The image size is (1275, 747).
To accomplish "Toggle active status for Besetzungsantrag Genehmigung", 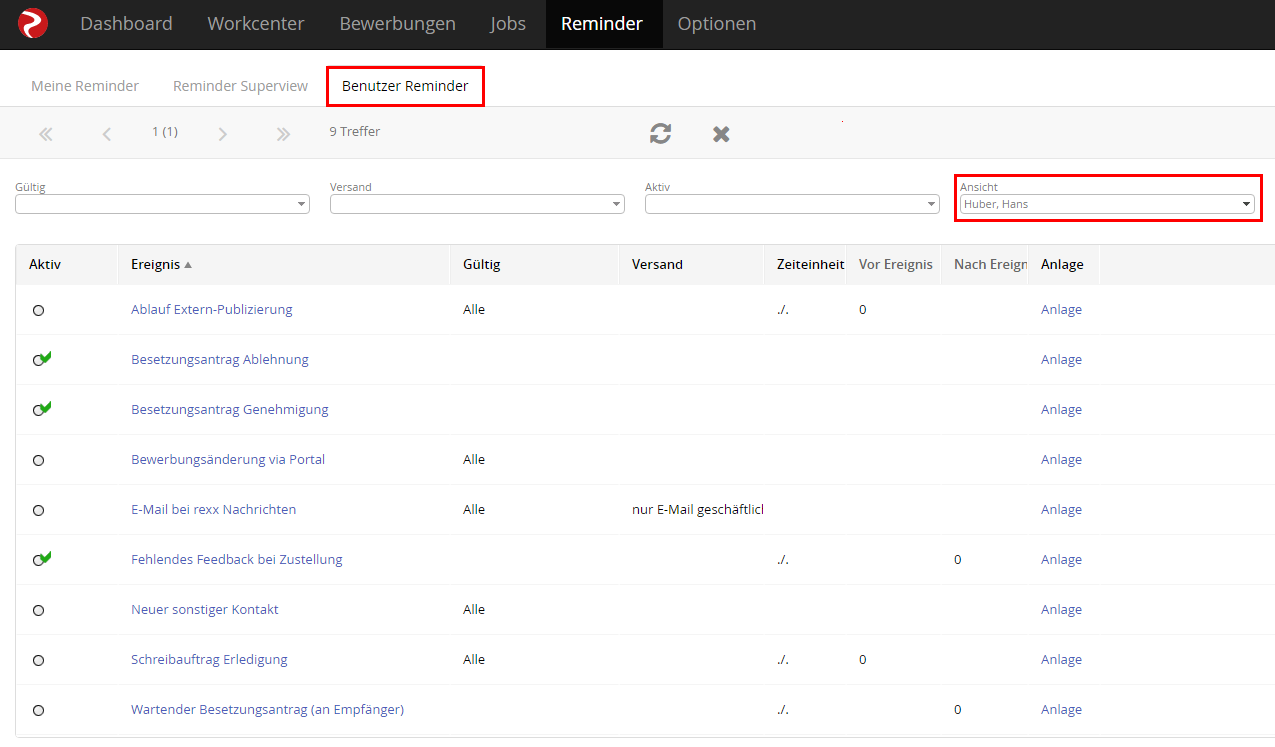I will 41,409.
